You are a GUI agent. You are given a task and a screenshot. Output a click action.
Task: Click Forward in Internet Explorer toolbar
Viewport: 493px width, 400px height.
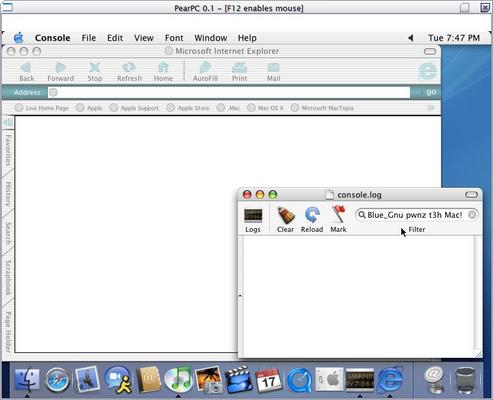(x=60, y=72)
